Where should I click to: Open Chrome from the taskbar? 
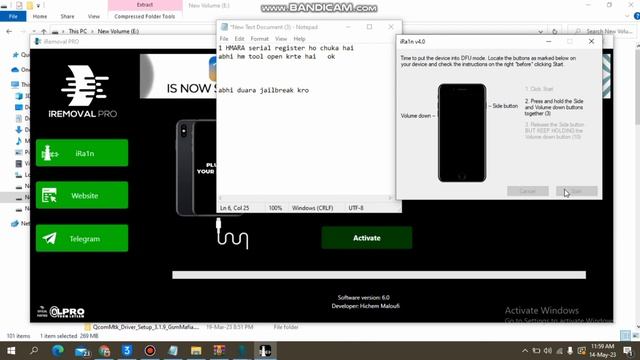pos(104,351)
